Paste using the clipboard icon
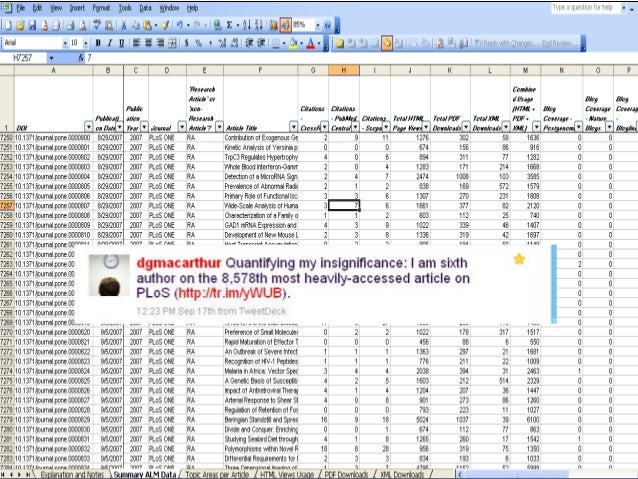The width and height of the screenshot is (638, 479). (147, 26)
